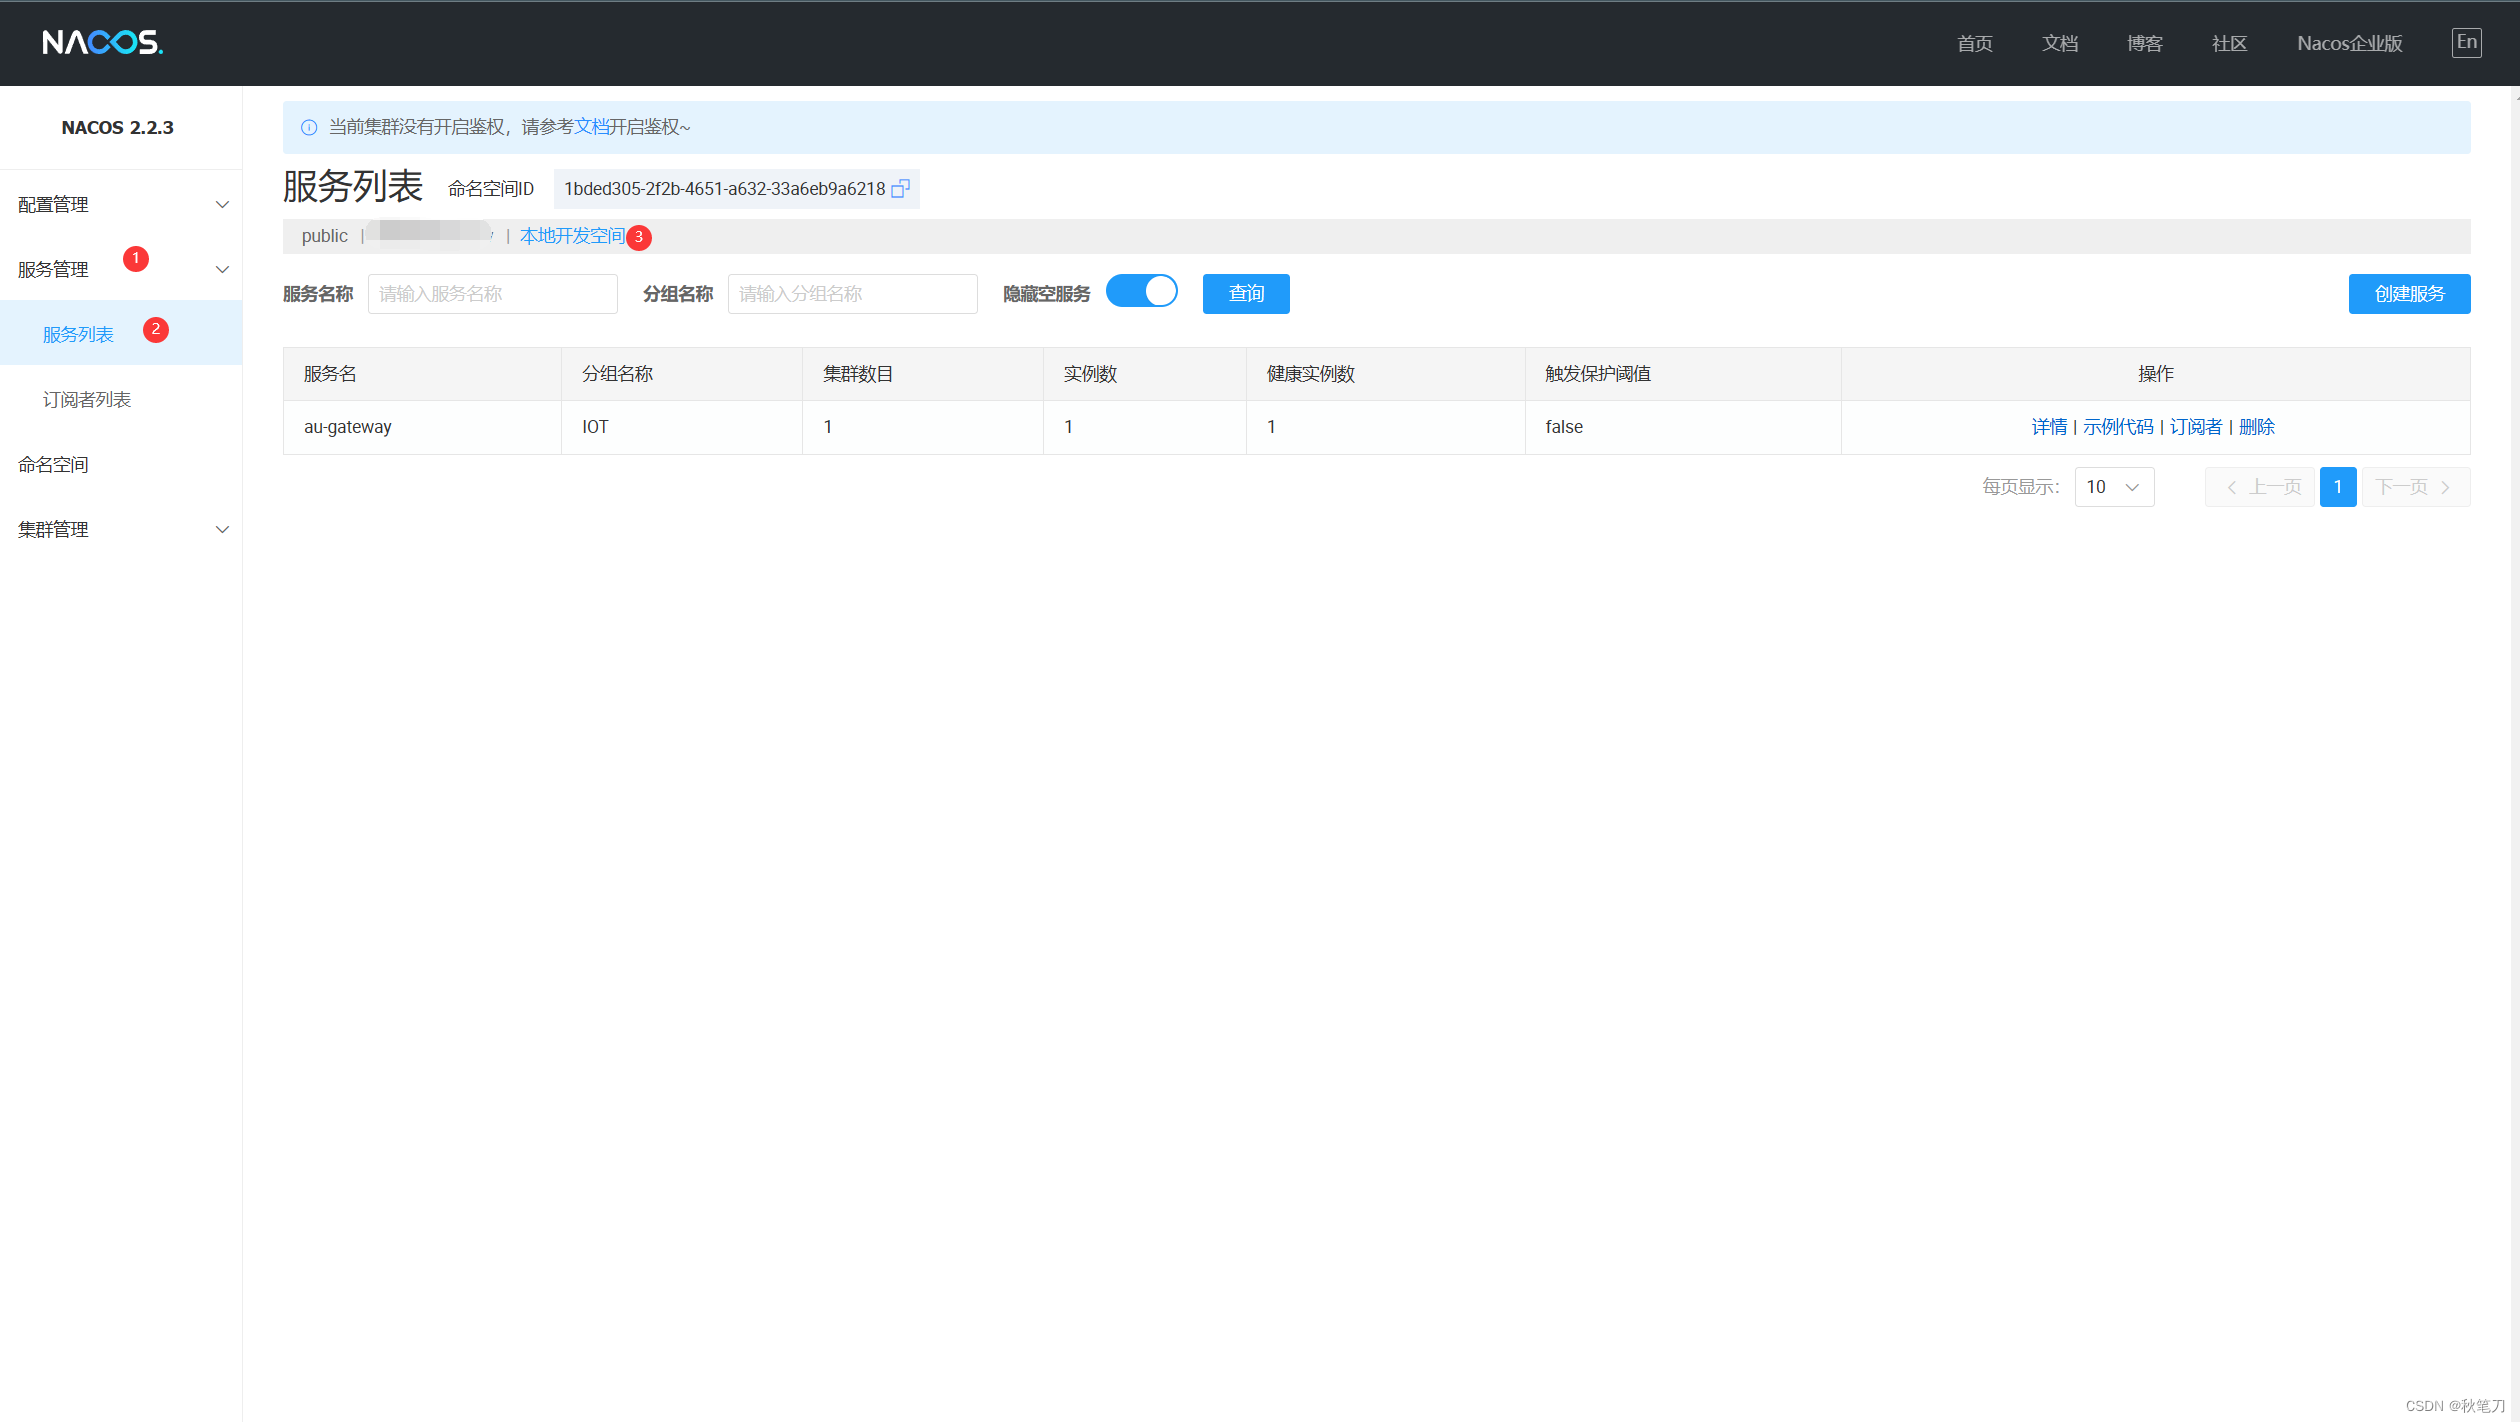Click the next page arrow button
The width and height of the screenshot is (2520, 1422).
pyautogui.click(x=2415, y=487)
